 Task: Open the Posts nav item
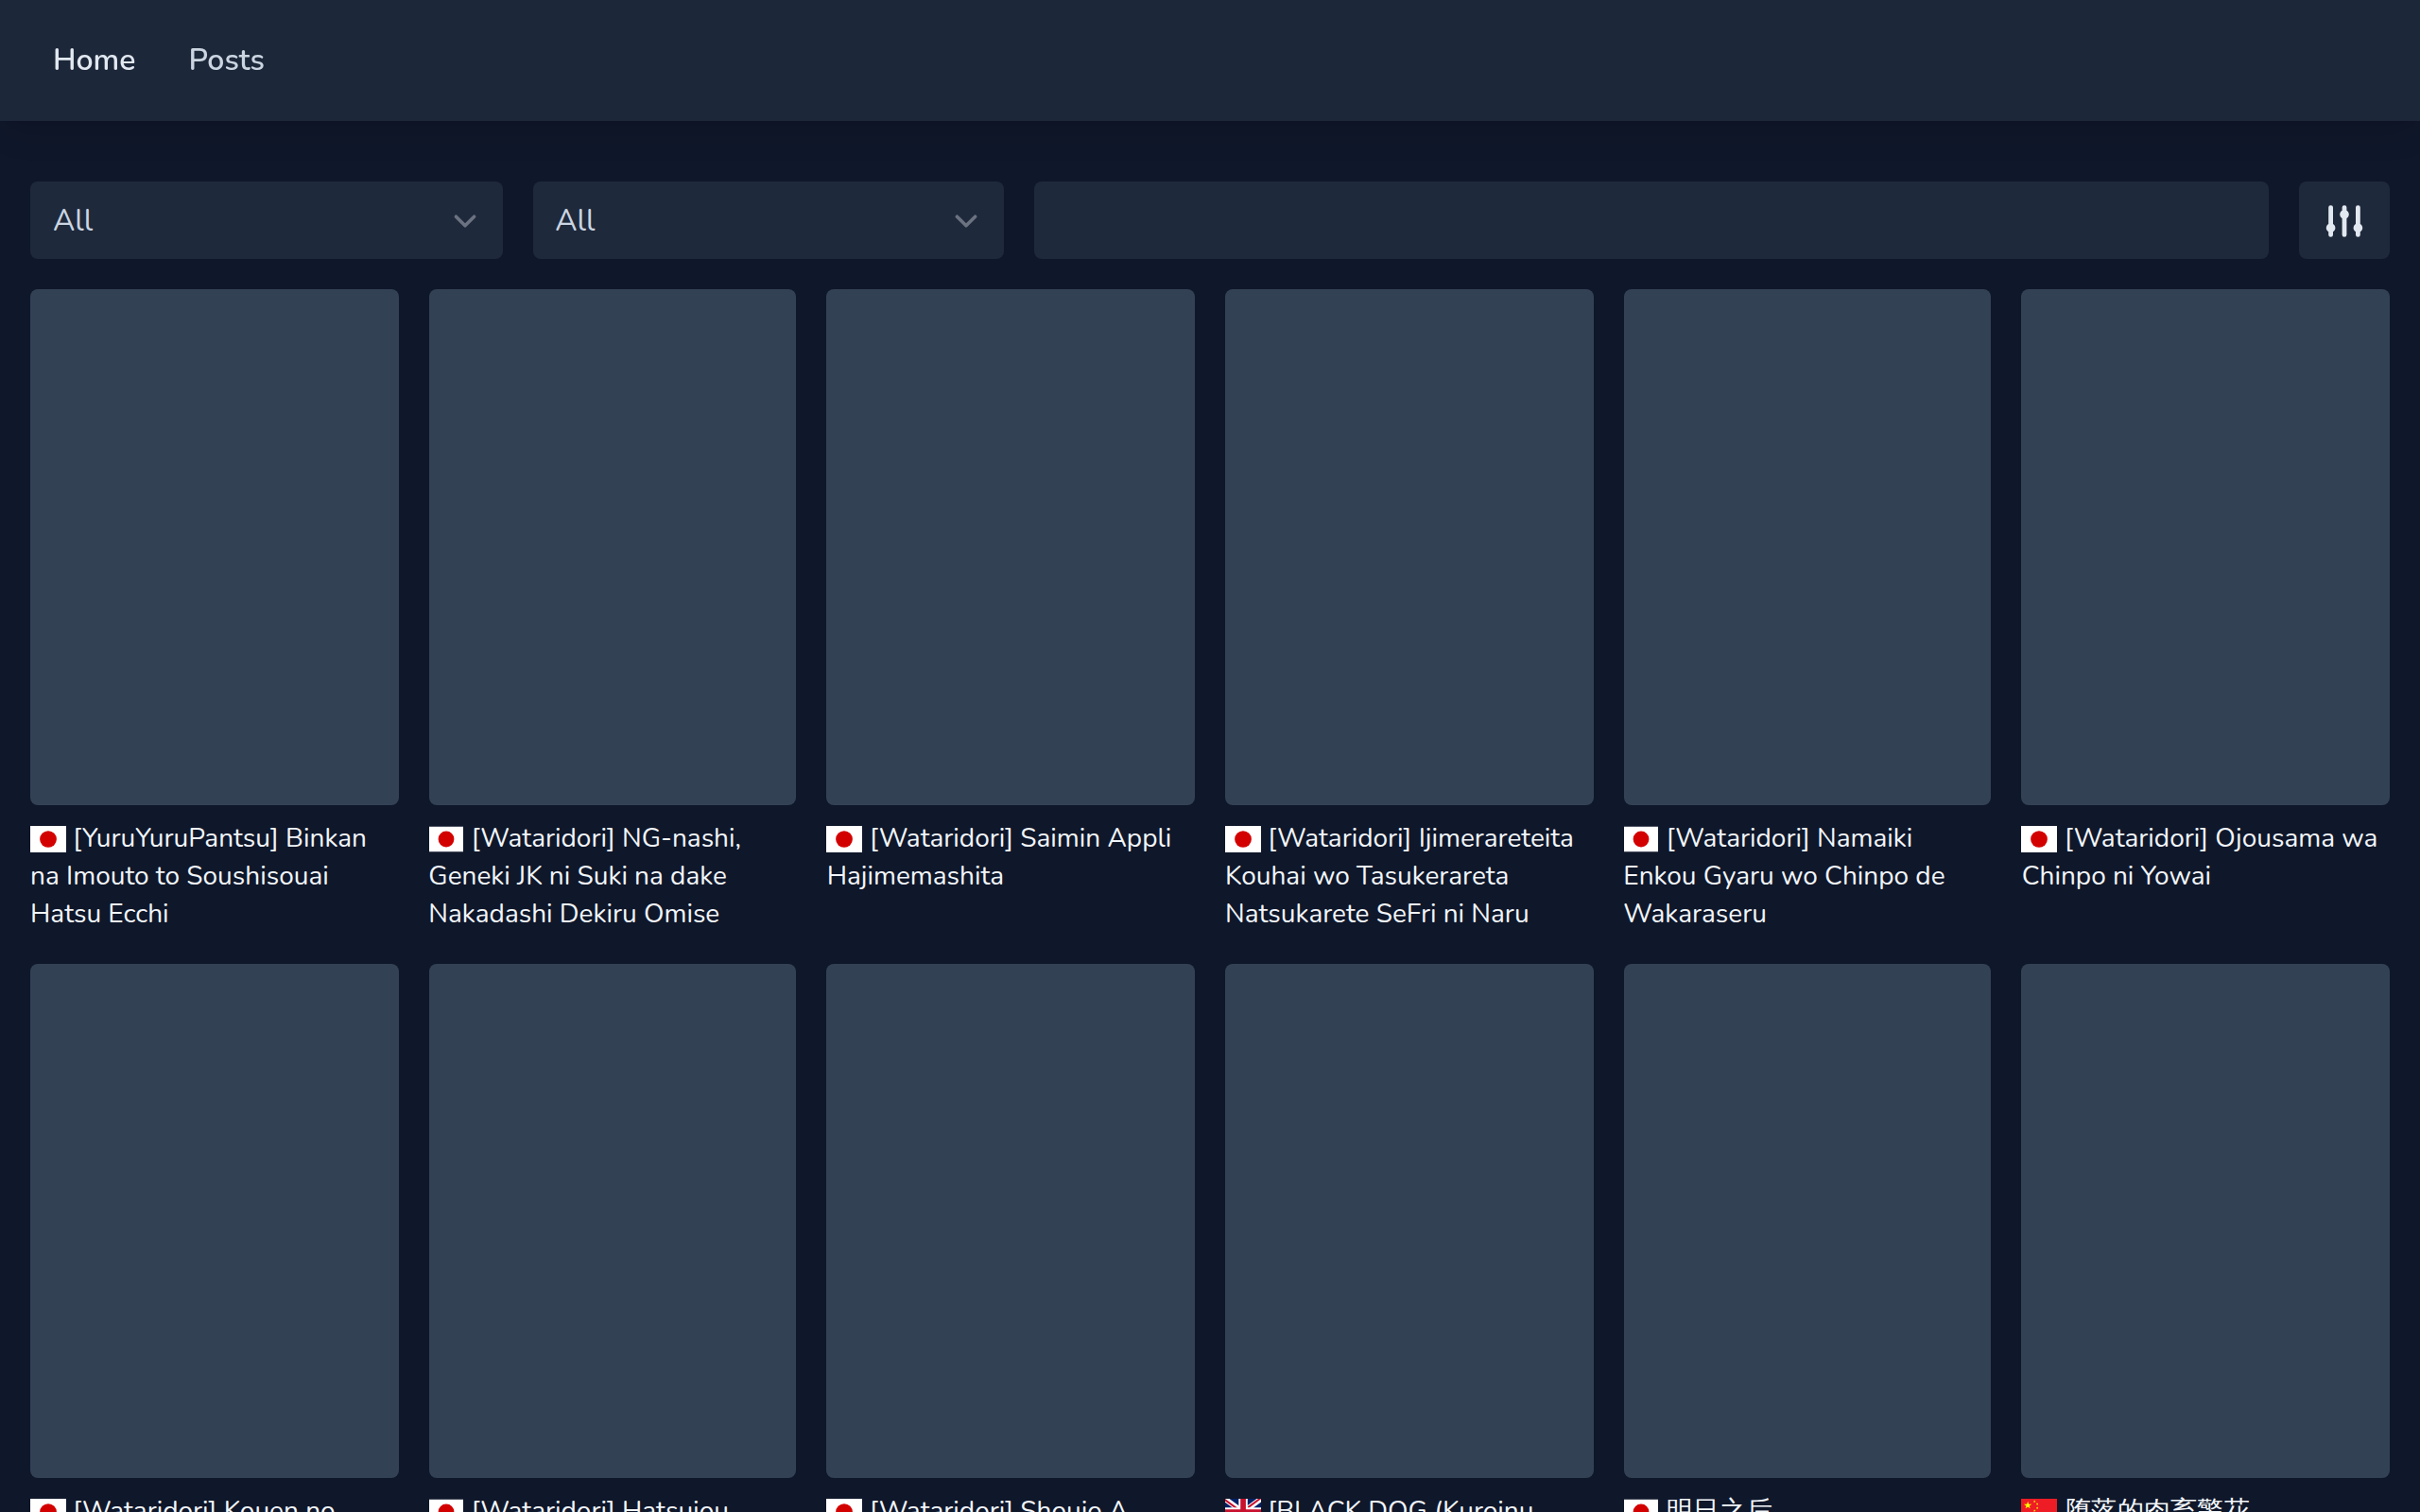click(226, 60)
